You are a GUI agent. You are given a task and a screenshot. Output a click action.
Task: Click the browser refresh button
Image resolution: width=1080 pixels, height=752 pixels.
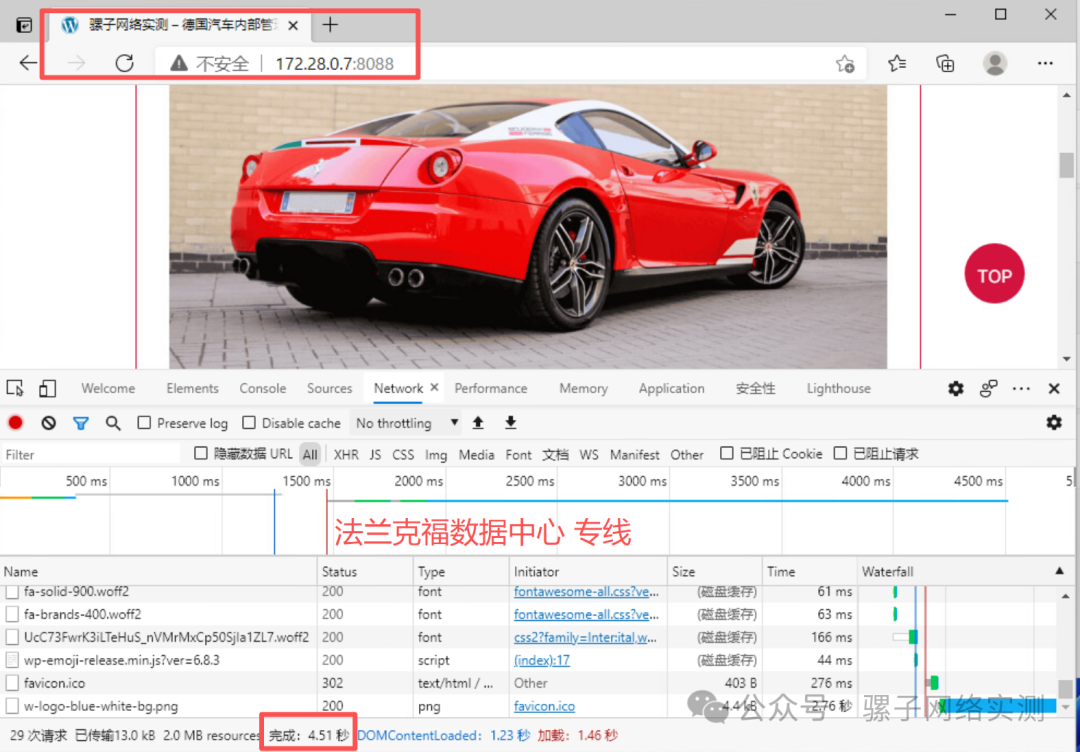point(124,63)
